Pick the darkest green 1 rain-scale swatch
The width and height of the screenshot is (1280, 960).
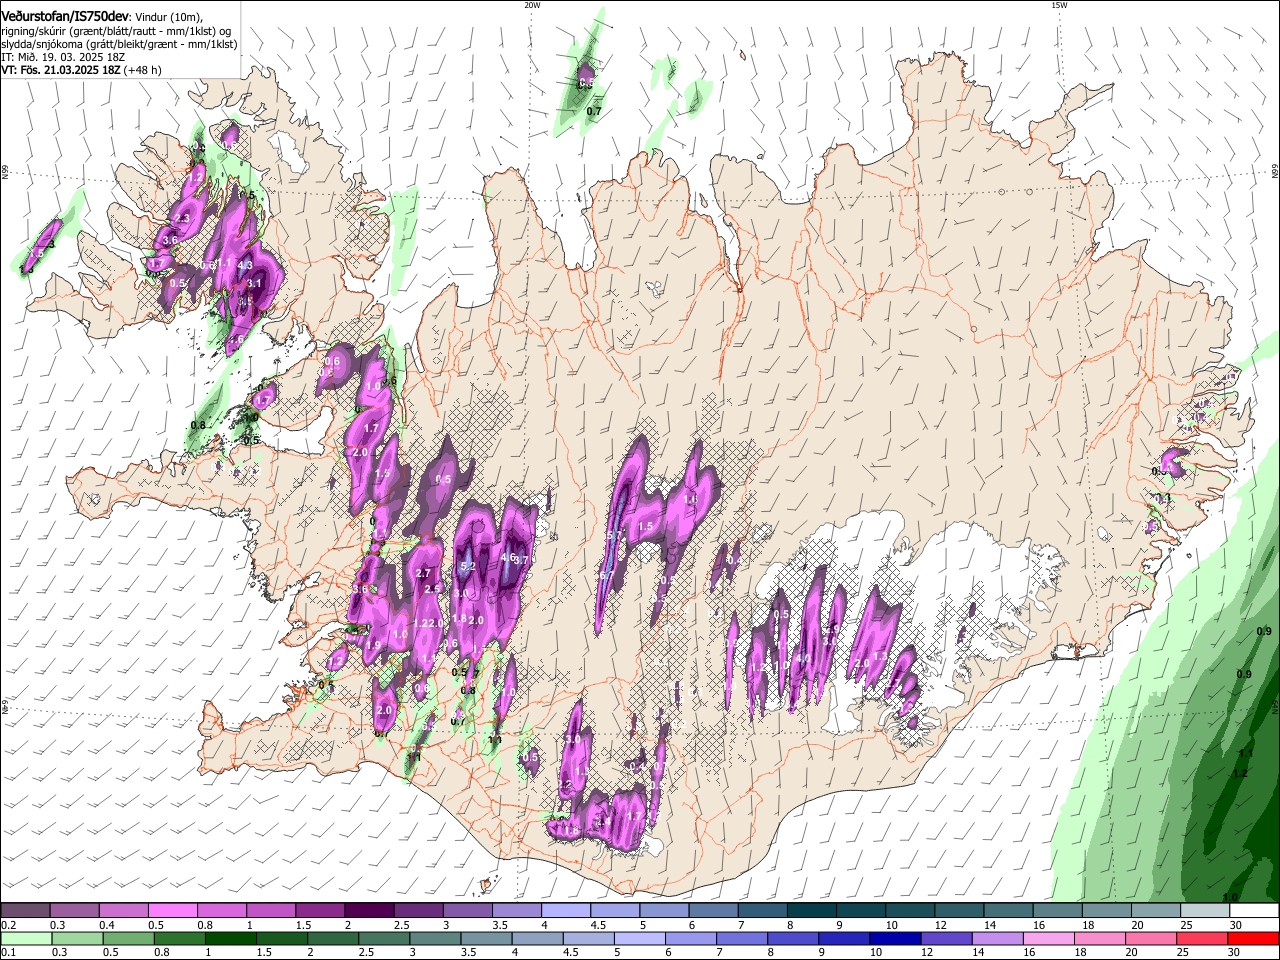pos(230,938)
